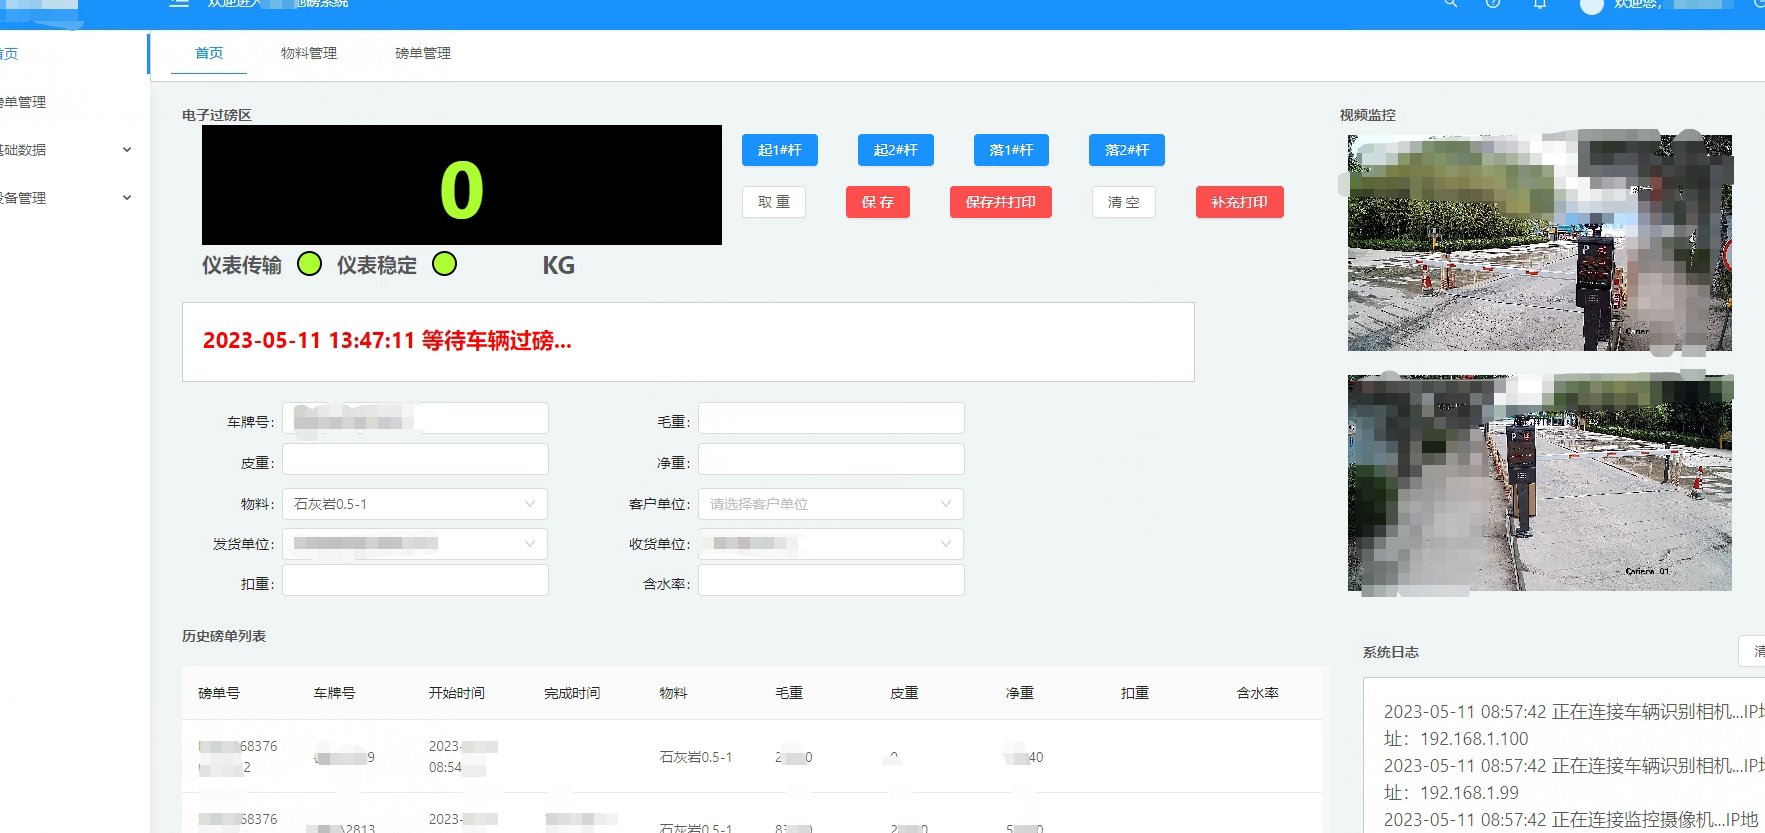Open the 收货单位 dropdown
This screenshot has width=1765, height=833.
[831, 544]
